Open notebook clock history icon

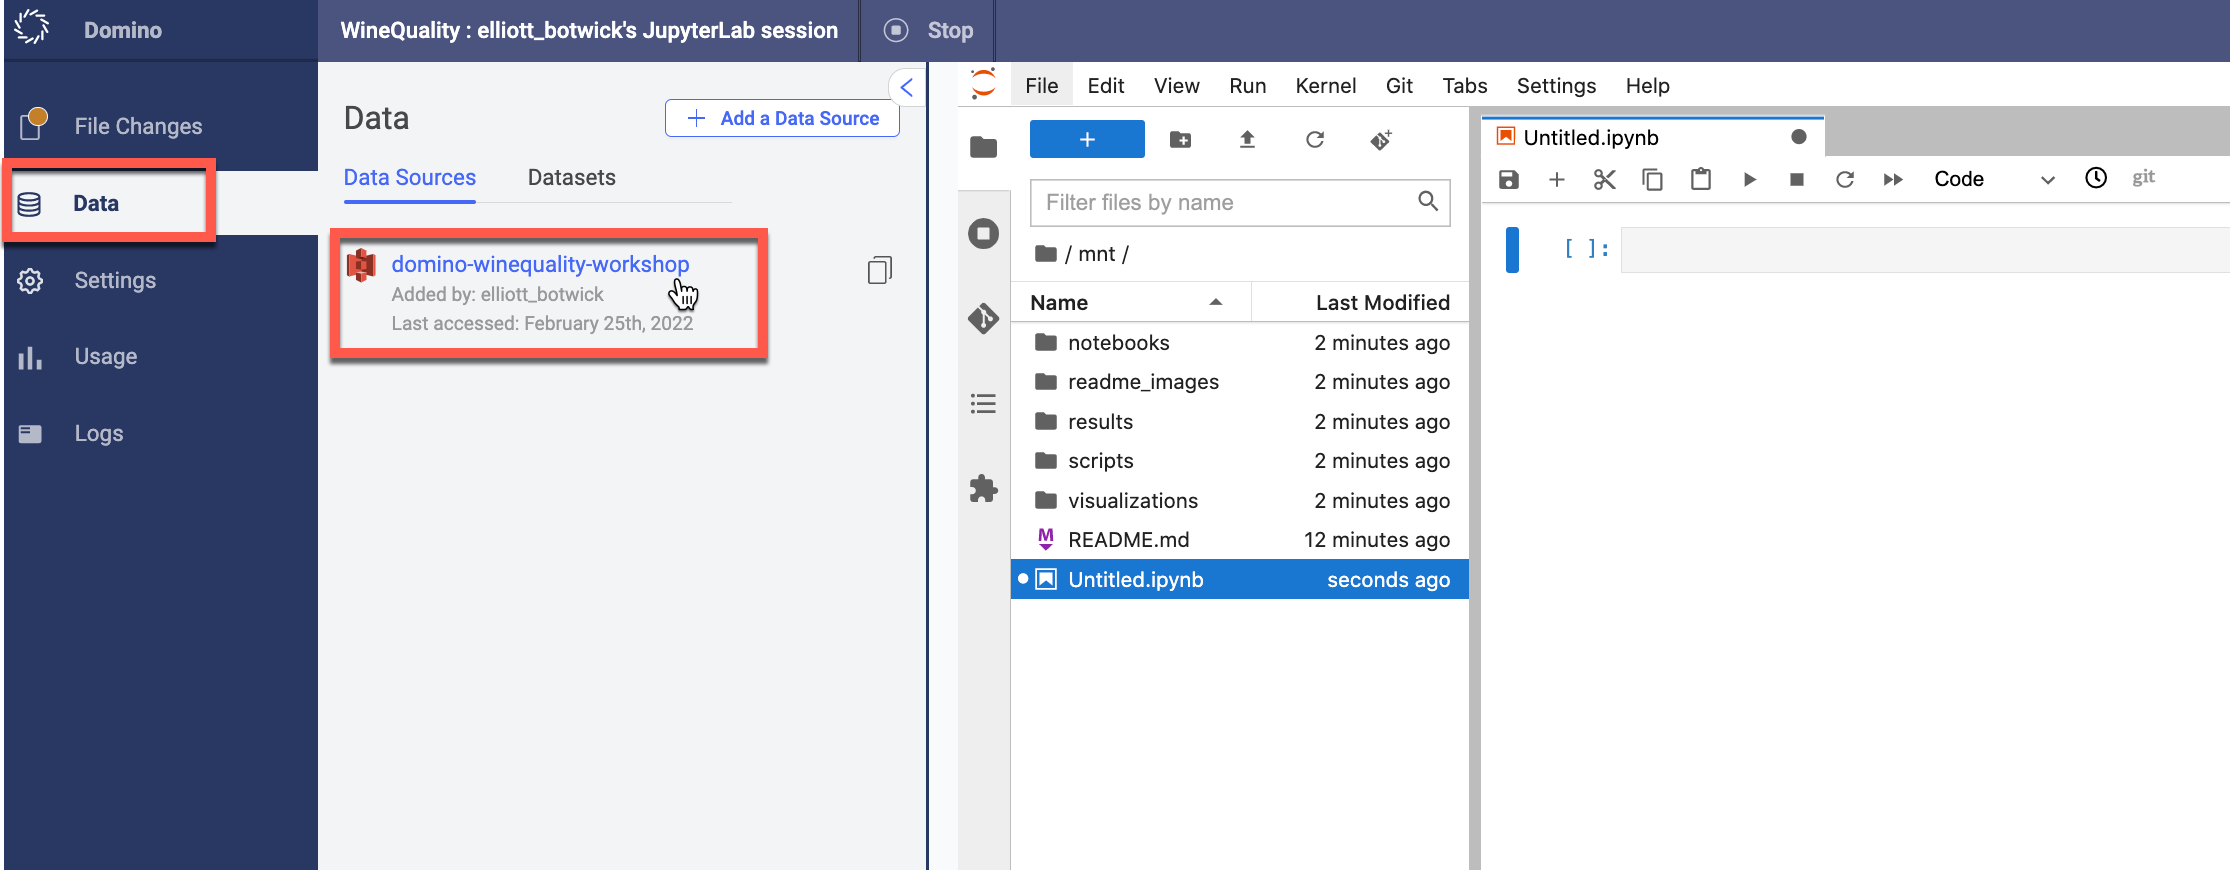[2095, 178]
